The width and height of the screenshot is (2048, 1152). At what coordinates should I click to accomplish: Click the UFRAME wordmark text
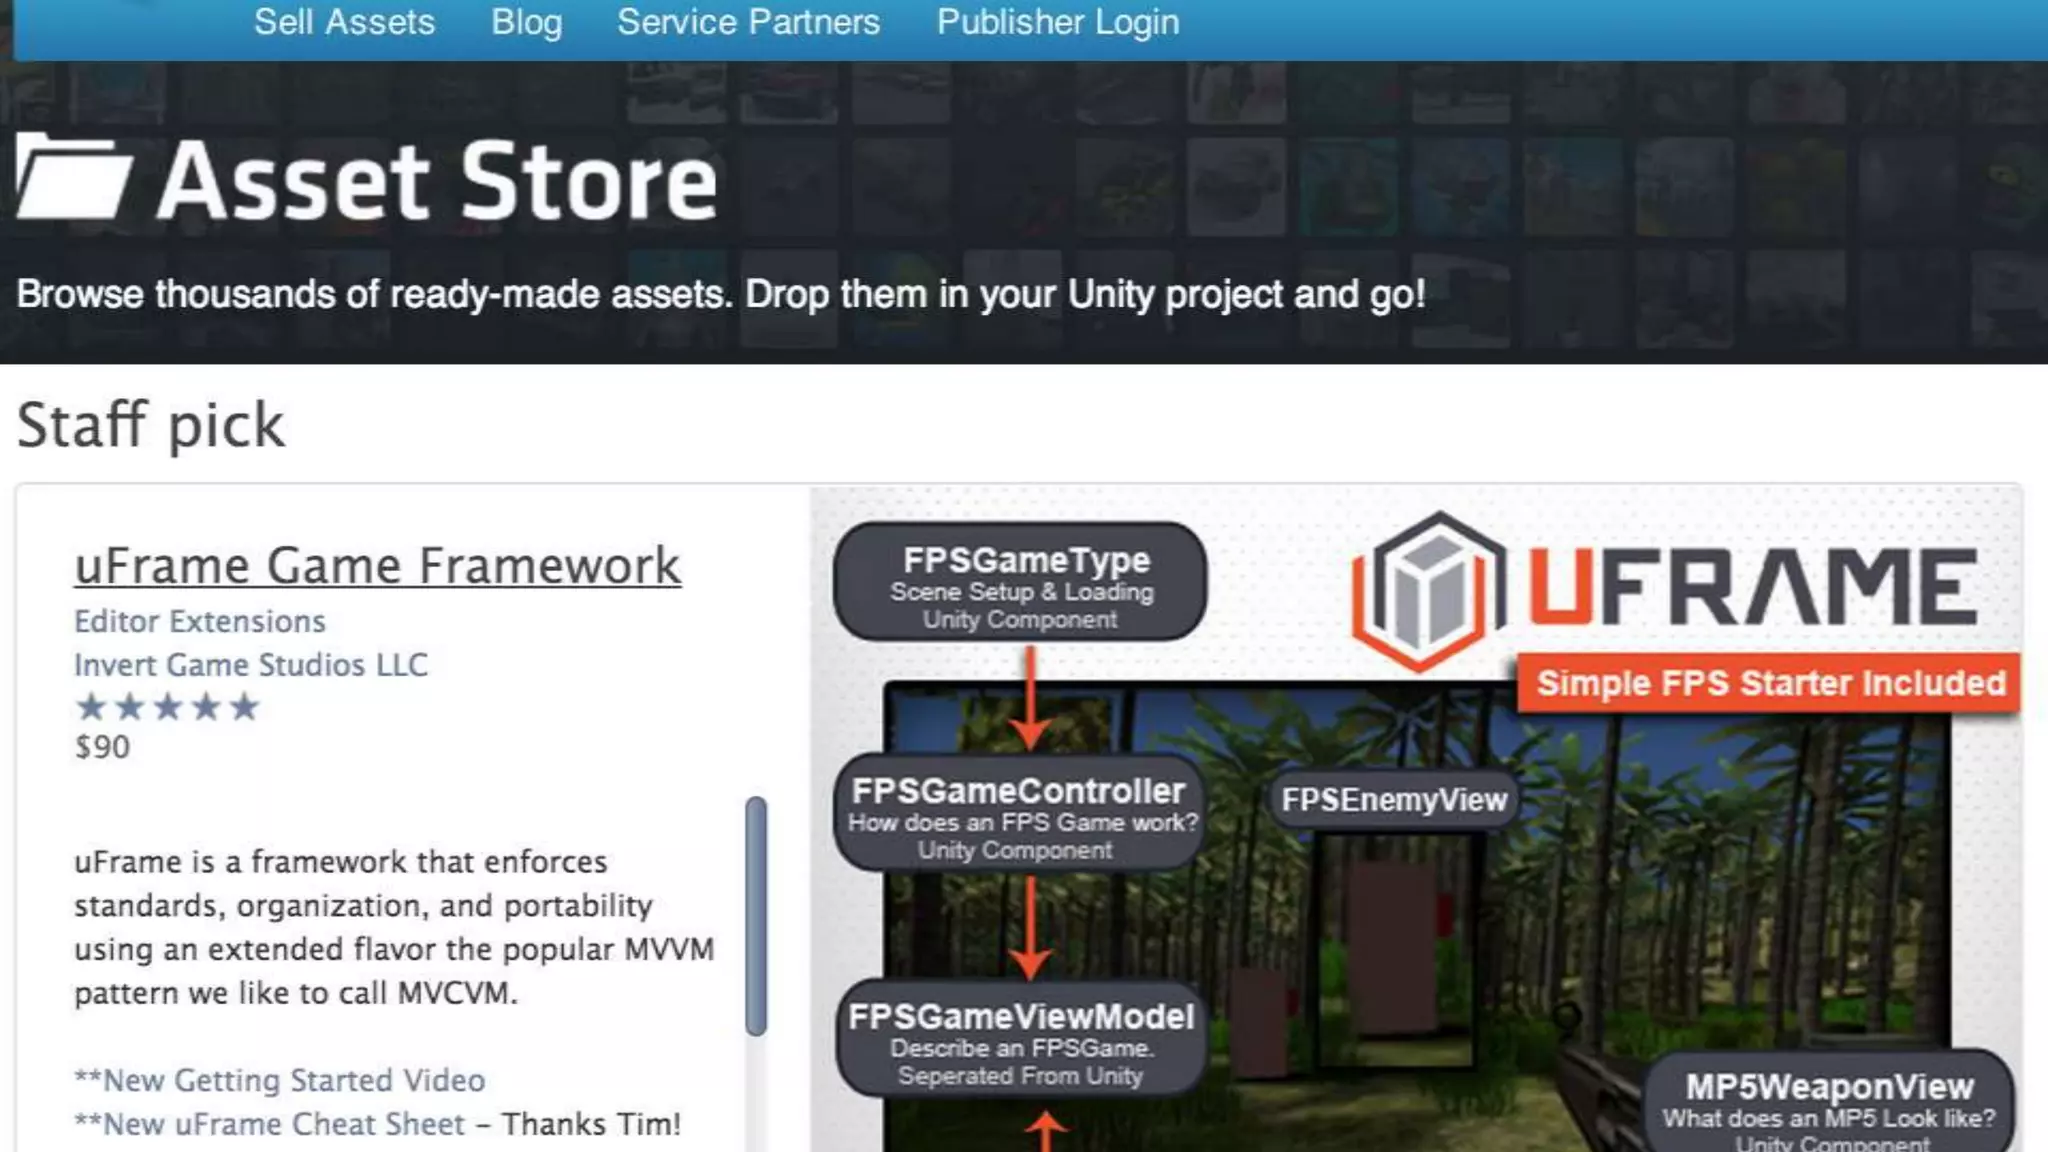click(x=1752, y=586)
